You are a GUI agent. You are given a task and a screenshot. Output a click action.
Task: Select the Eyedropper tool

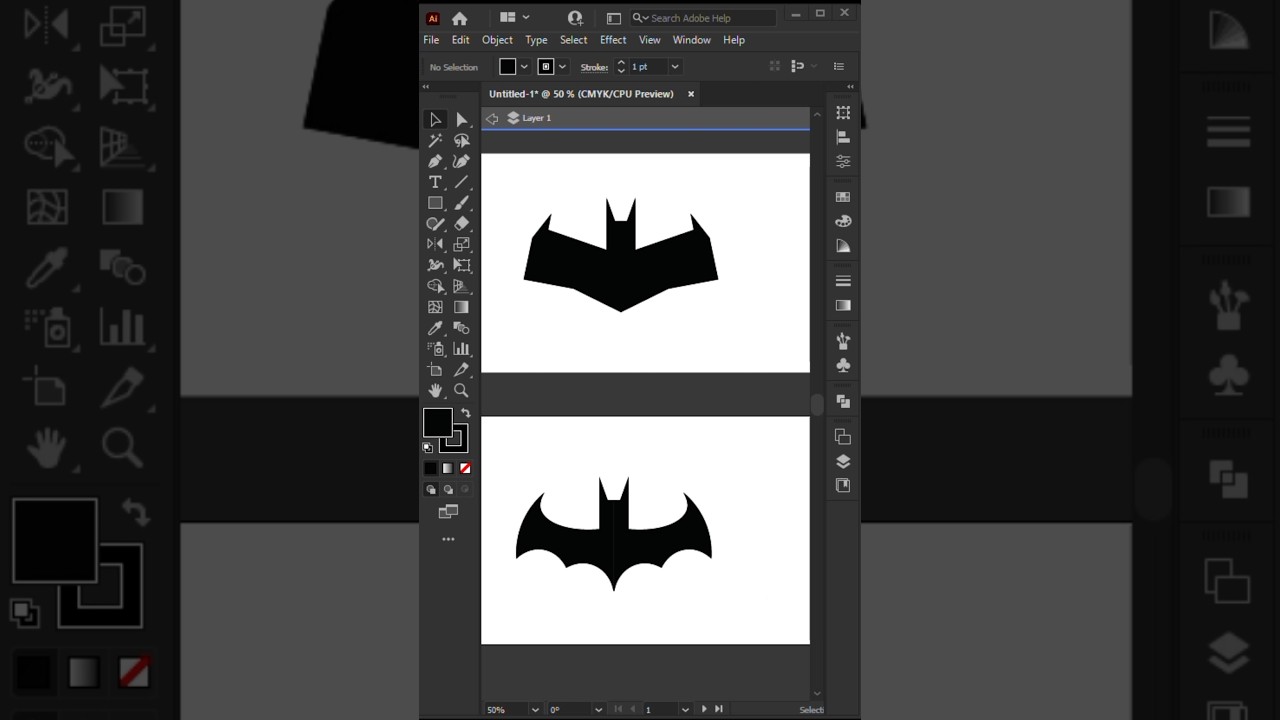pos(435,328)
